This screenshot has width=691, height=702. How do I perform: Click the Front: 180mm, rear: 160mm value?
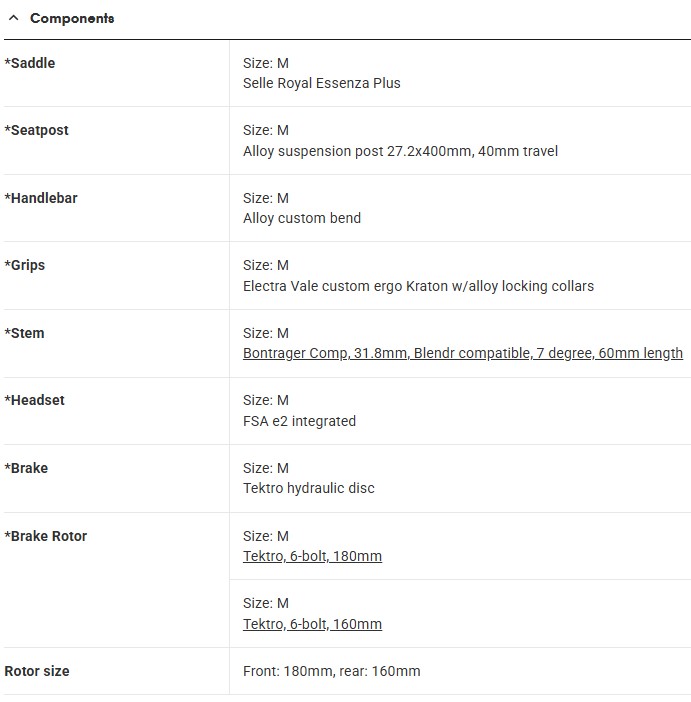(331, 671)
